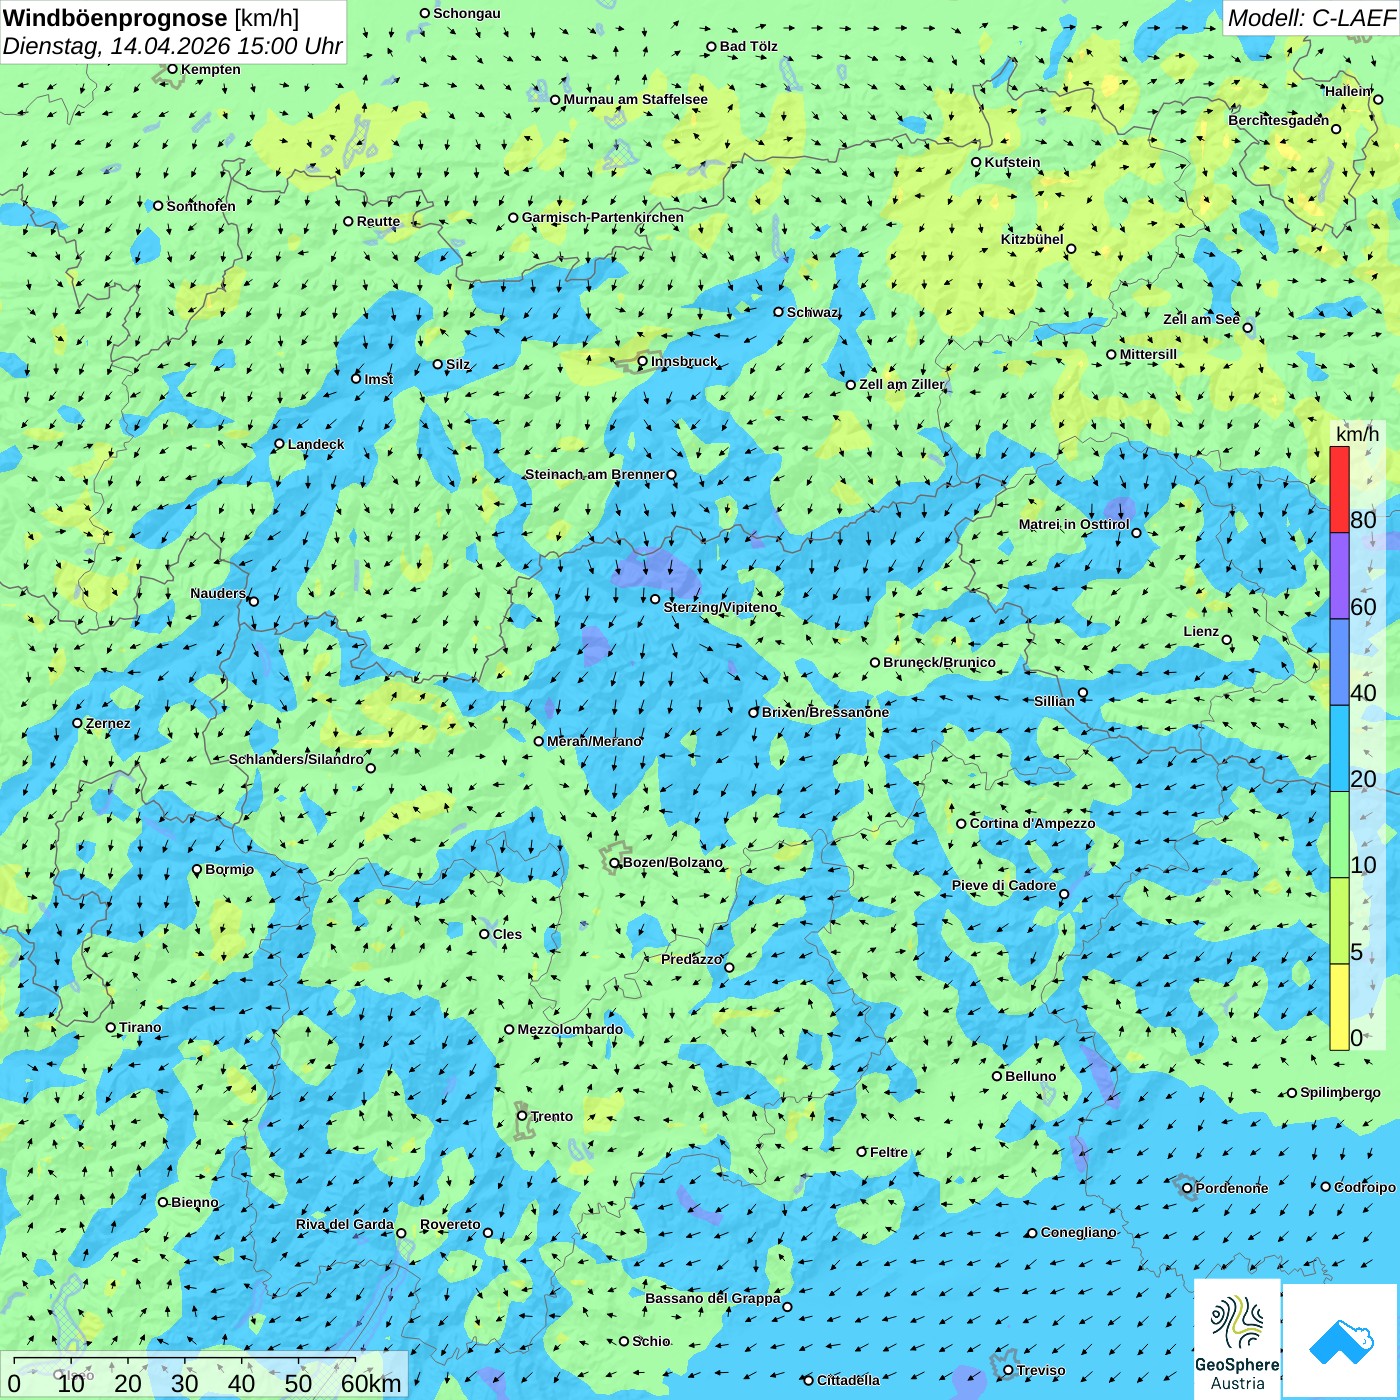The width and height of the screenshot is (1400, 1400).
Task: Click the Pieve di Cadore label
Action: [1004, 885]
